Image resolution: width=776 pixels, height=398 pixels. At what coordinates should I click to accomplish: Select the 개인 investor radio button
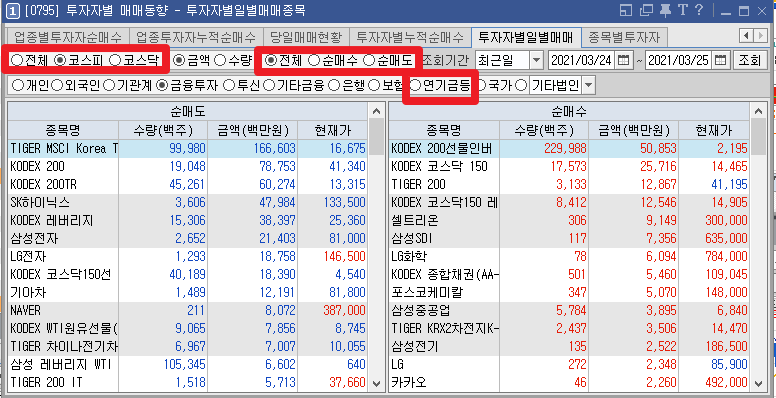coord(18,86)
